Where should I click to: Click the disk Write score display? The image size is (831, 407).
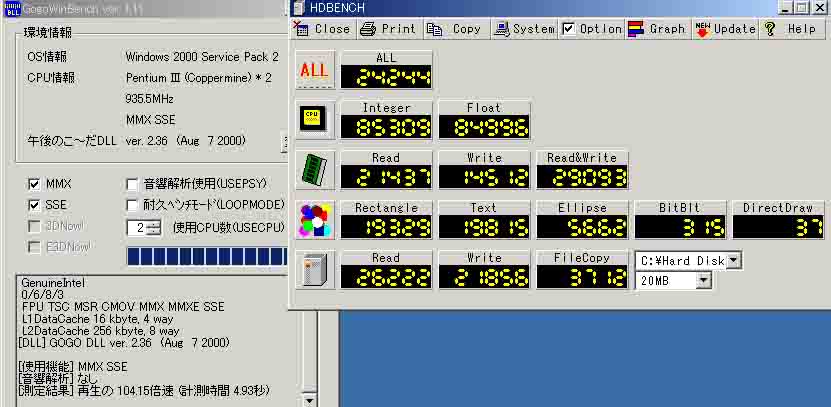click(484, 277)
